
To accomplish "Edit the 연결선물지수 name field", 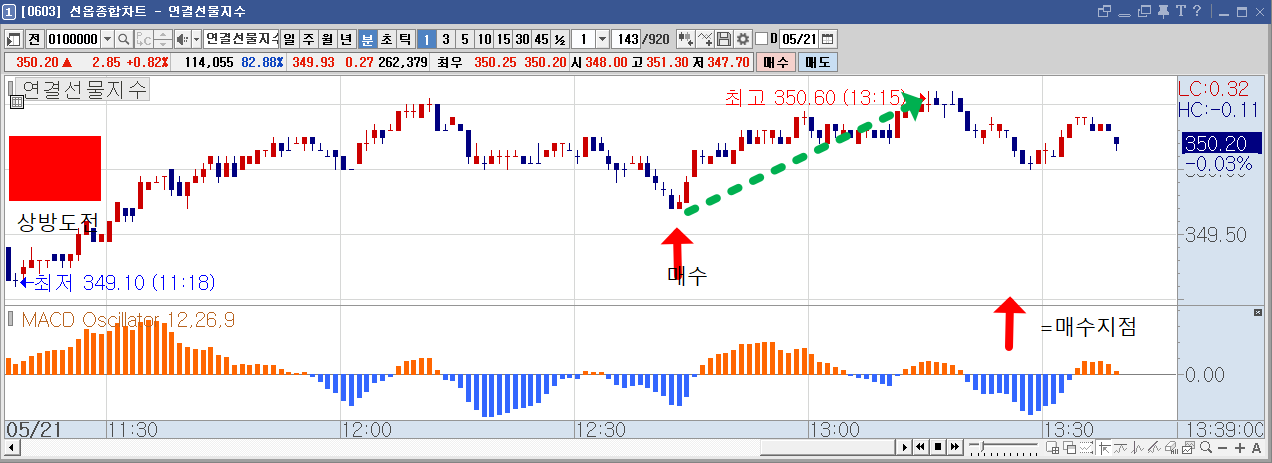I will click(x=241, y=39).
